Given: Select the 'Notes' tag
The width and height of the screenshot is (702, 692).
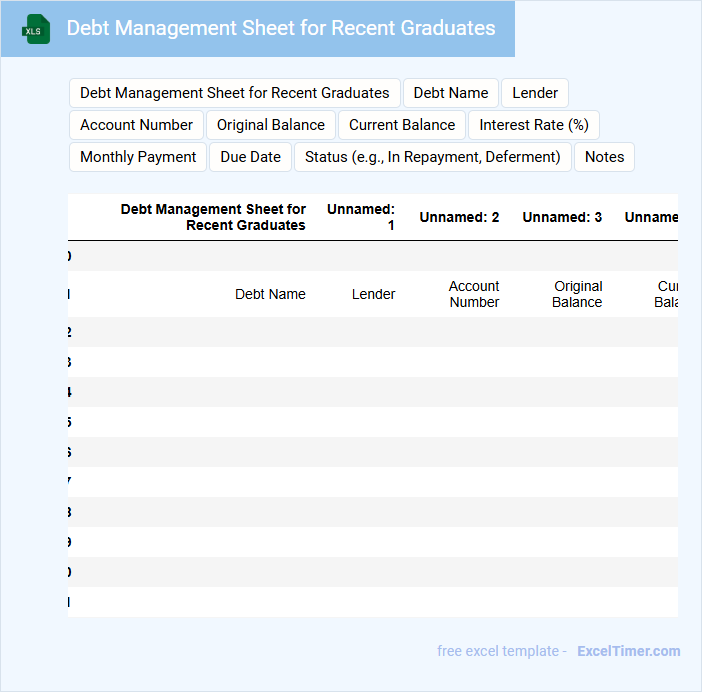Looking at the screenshot, I should point(604,157).
